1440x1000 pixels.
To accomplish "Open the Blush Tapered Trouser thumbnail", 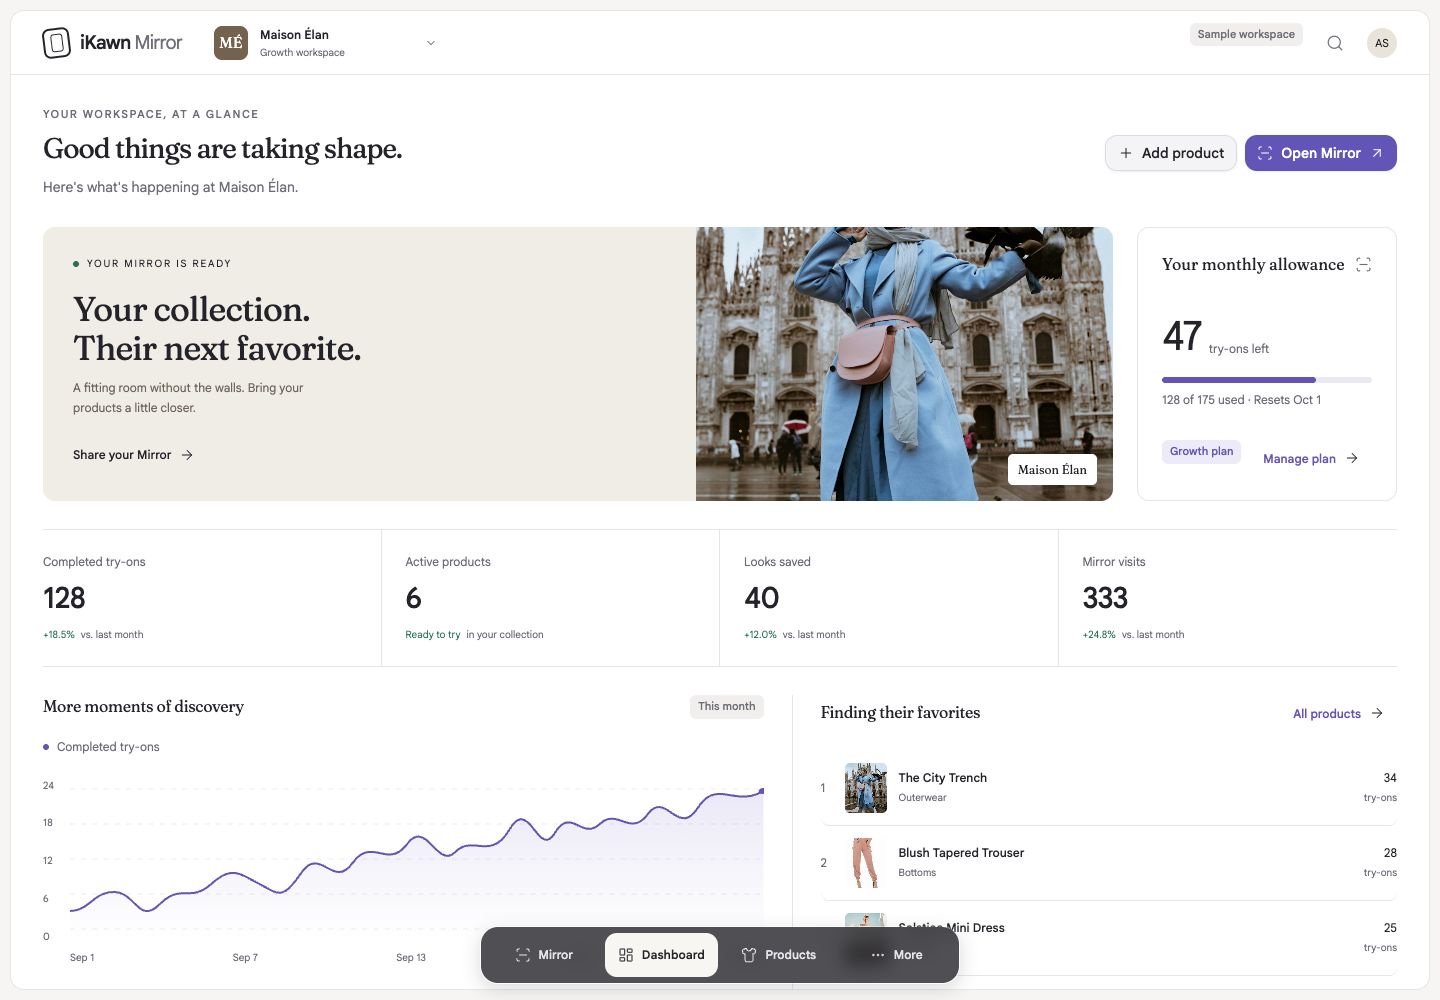I will (866, 863).
